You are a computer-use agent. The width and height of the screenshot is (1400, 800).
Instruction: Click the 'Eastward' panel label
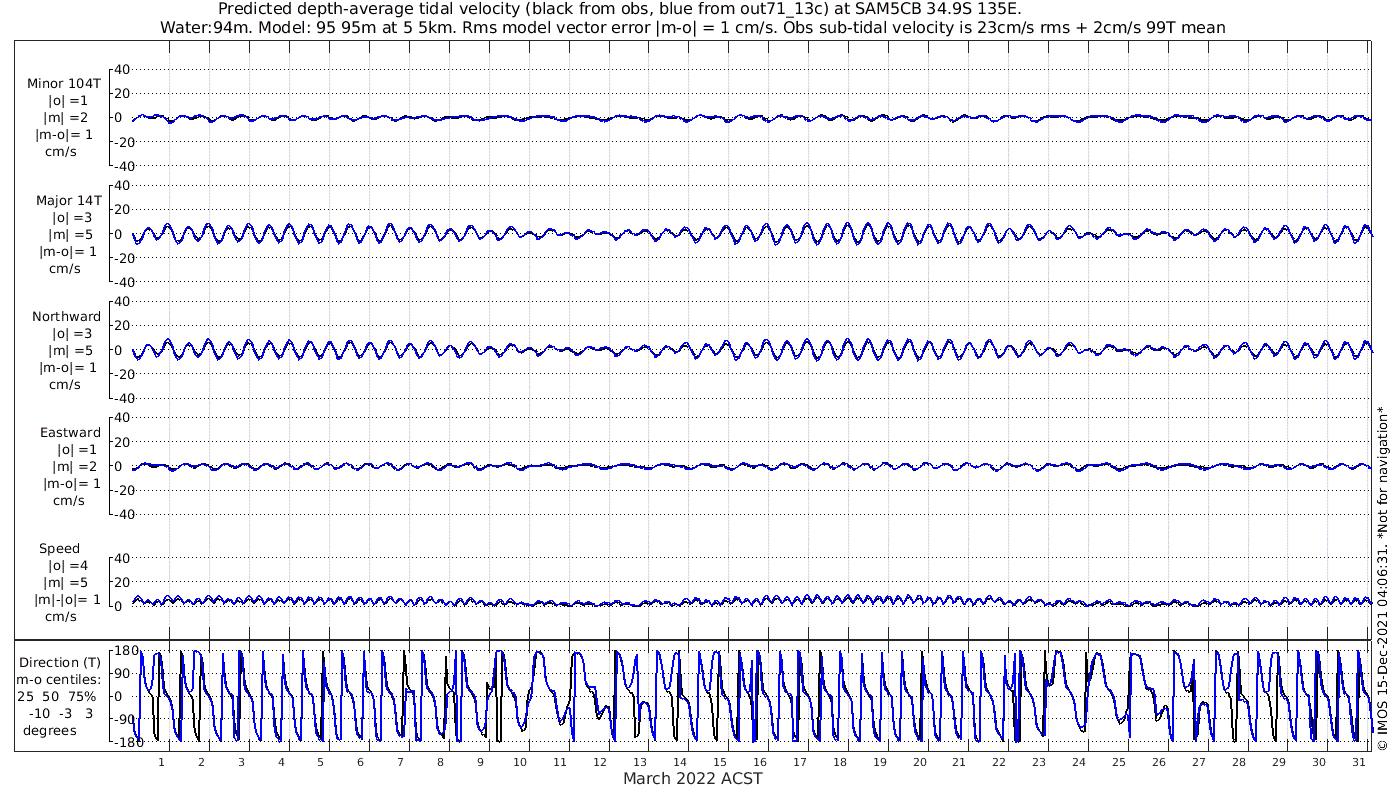[x=71, y=433]
